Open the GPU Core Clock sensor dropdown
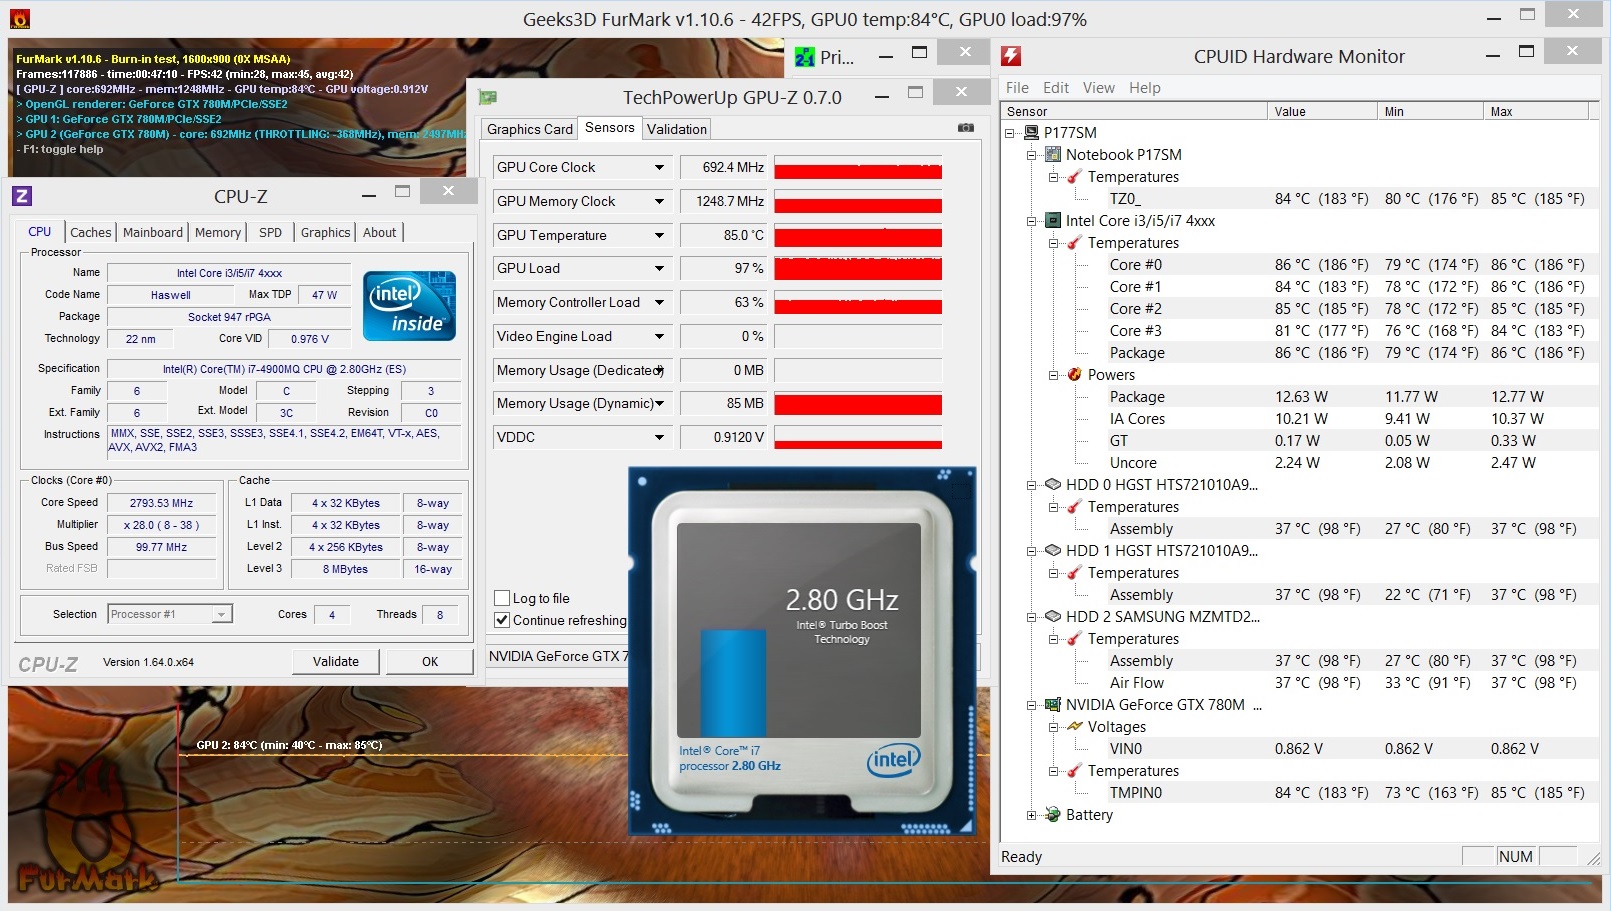The height and width of the screenshot is (911, 1611). 659,167
